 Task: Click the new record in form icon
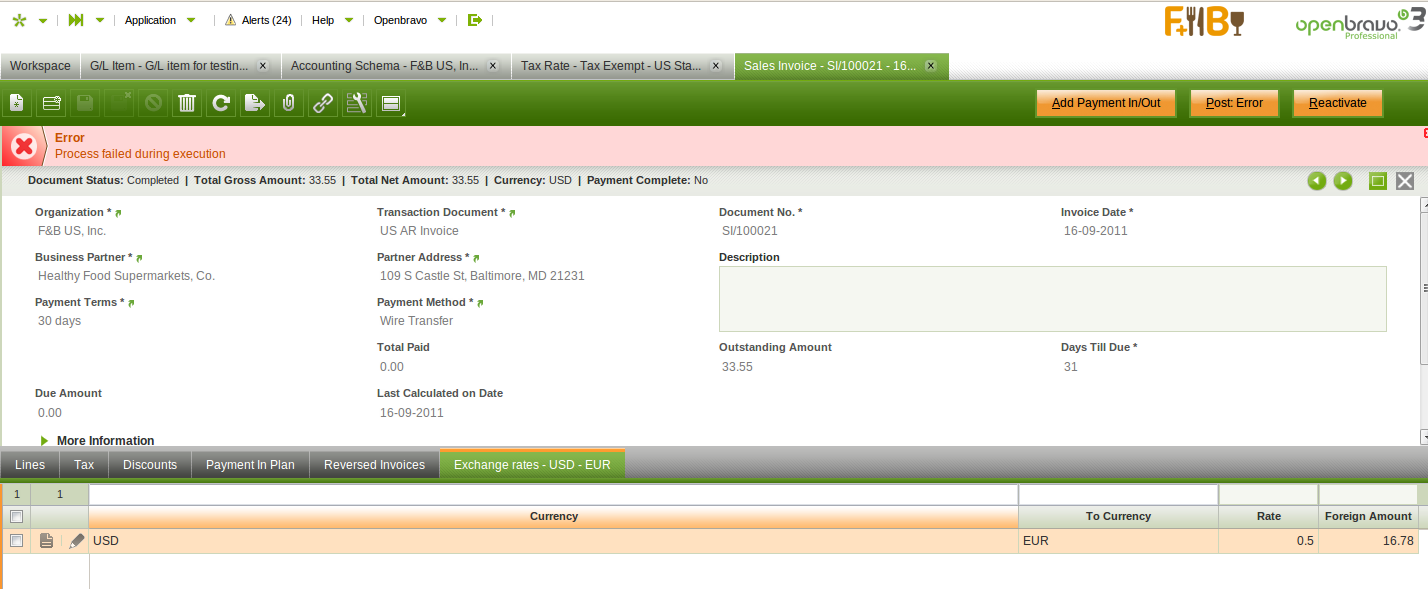coord(17,103)
